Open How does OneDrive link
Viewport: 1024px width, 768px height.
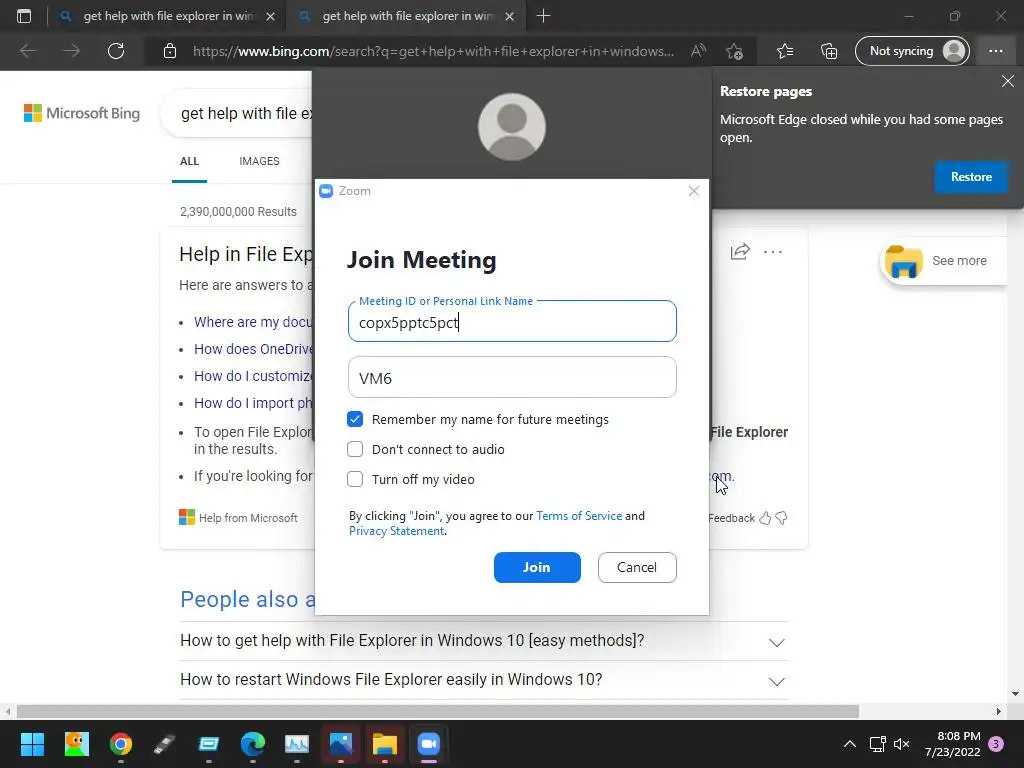click(253, 349)
